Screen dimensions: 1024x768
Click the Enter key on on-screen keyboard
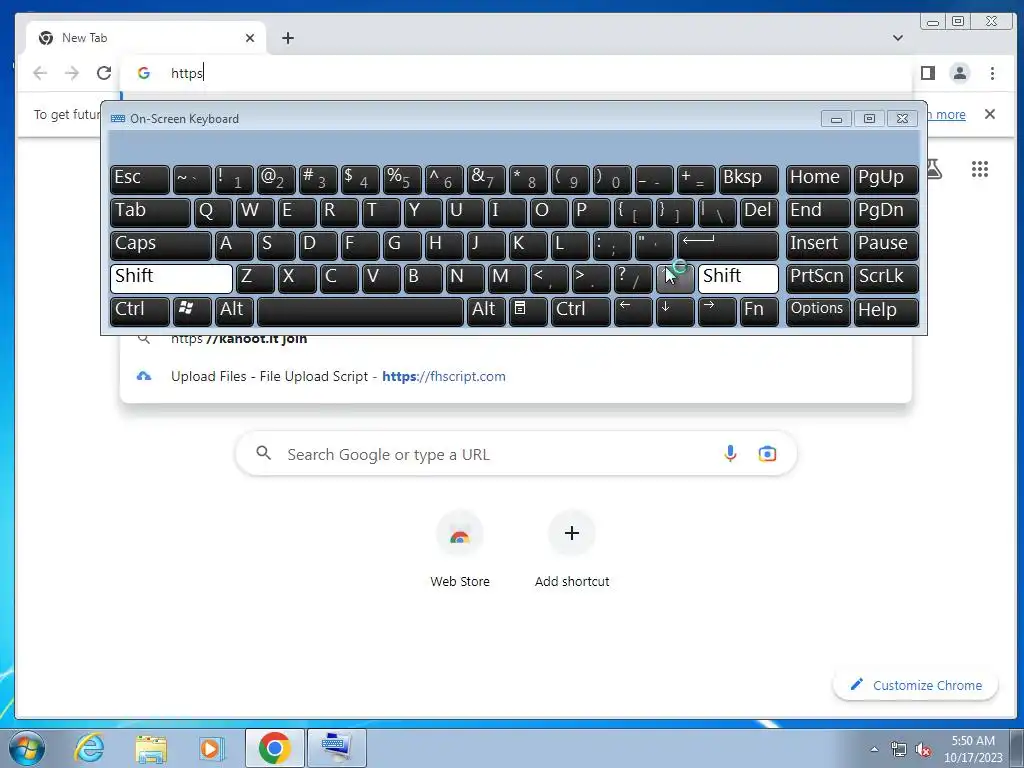pos(728,246)
